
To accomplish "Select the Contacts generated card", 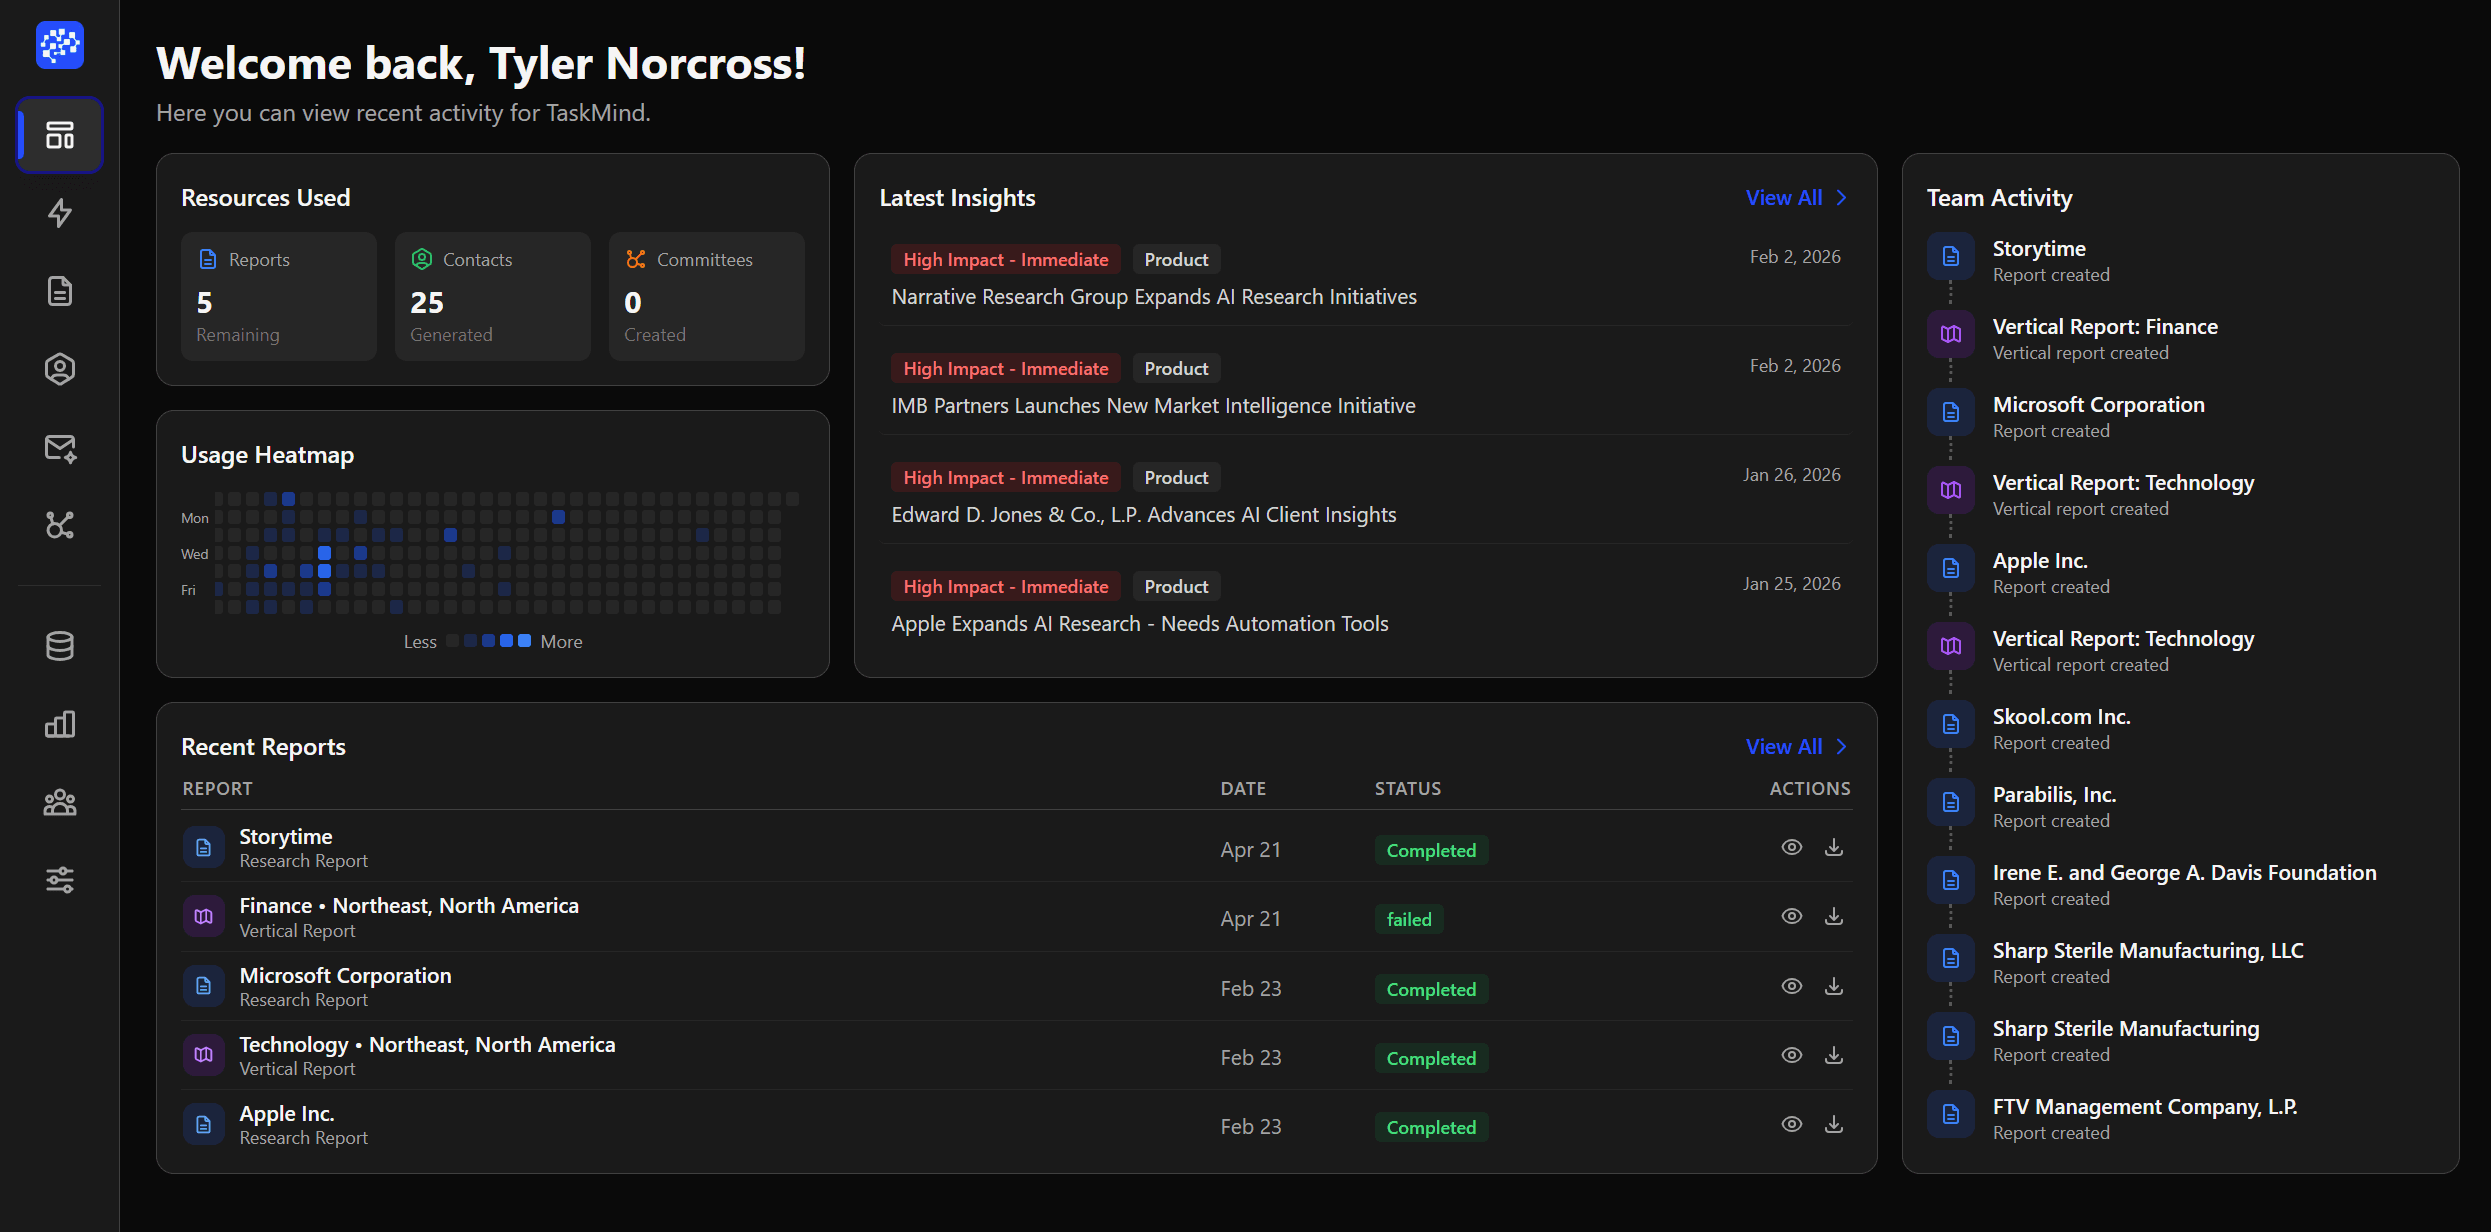I will [493, 296].
